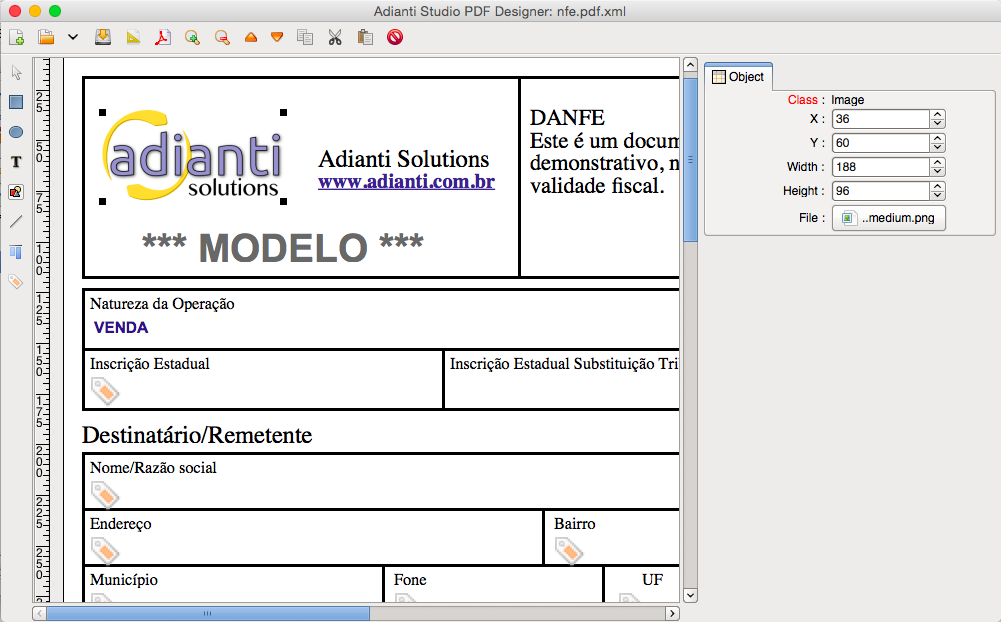Select the "Adianti Solutions" heading text
Viewport: 1001px width, 622px height.
point(404,159)
